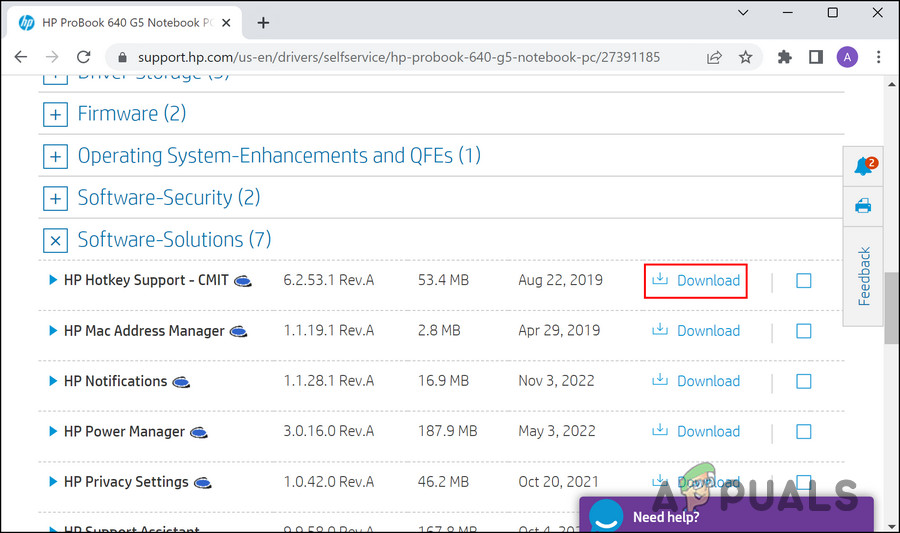Click the printer icon on right sidebar

pos(863,206)
